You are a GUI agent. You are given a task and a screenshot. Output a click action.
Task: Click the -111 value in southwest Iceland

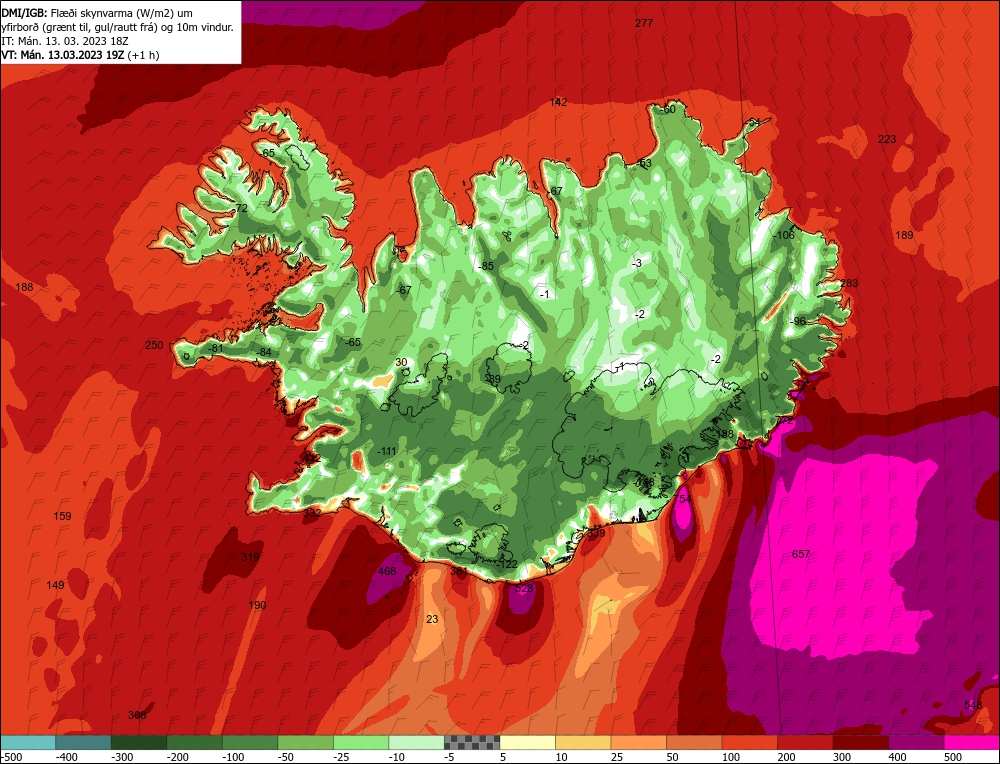pos(386,451)
